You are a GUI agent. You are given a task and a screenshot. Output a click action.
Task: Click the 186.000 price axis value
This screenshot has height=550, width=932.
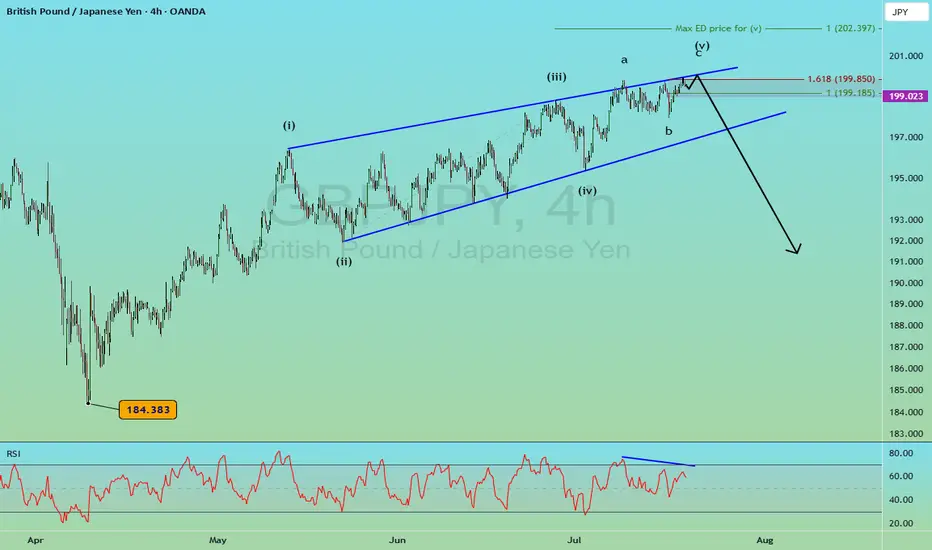pyautogui.click(x=906, y=369)
